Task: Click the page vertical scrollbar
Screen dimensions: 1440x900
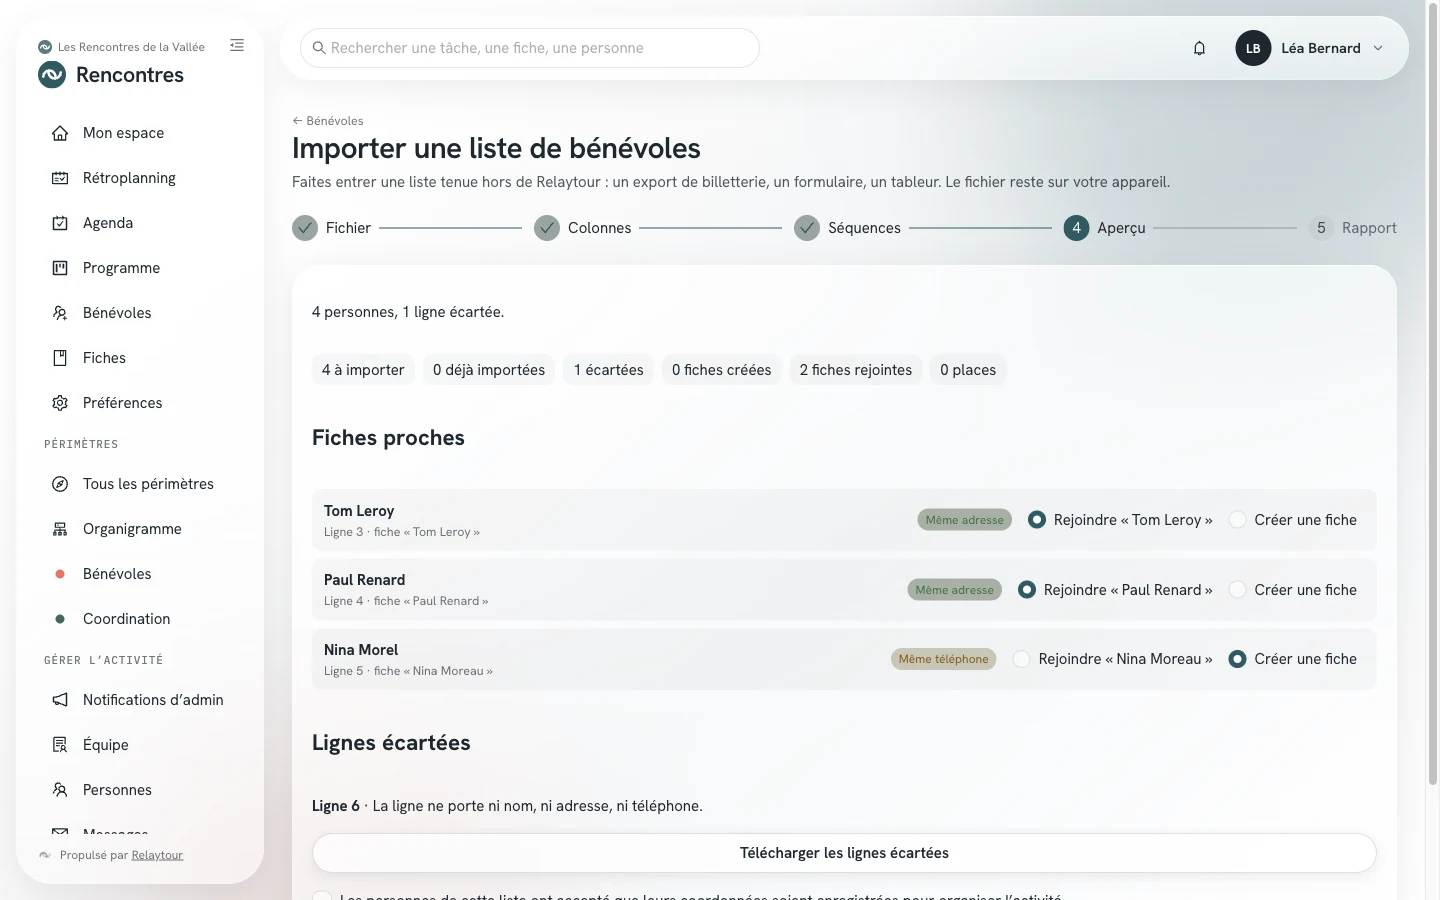Action: point(1432,395)
